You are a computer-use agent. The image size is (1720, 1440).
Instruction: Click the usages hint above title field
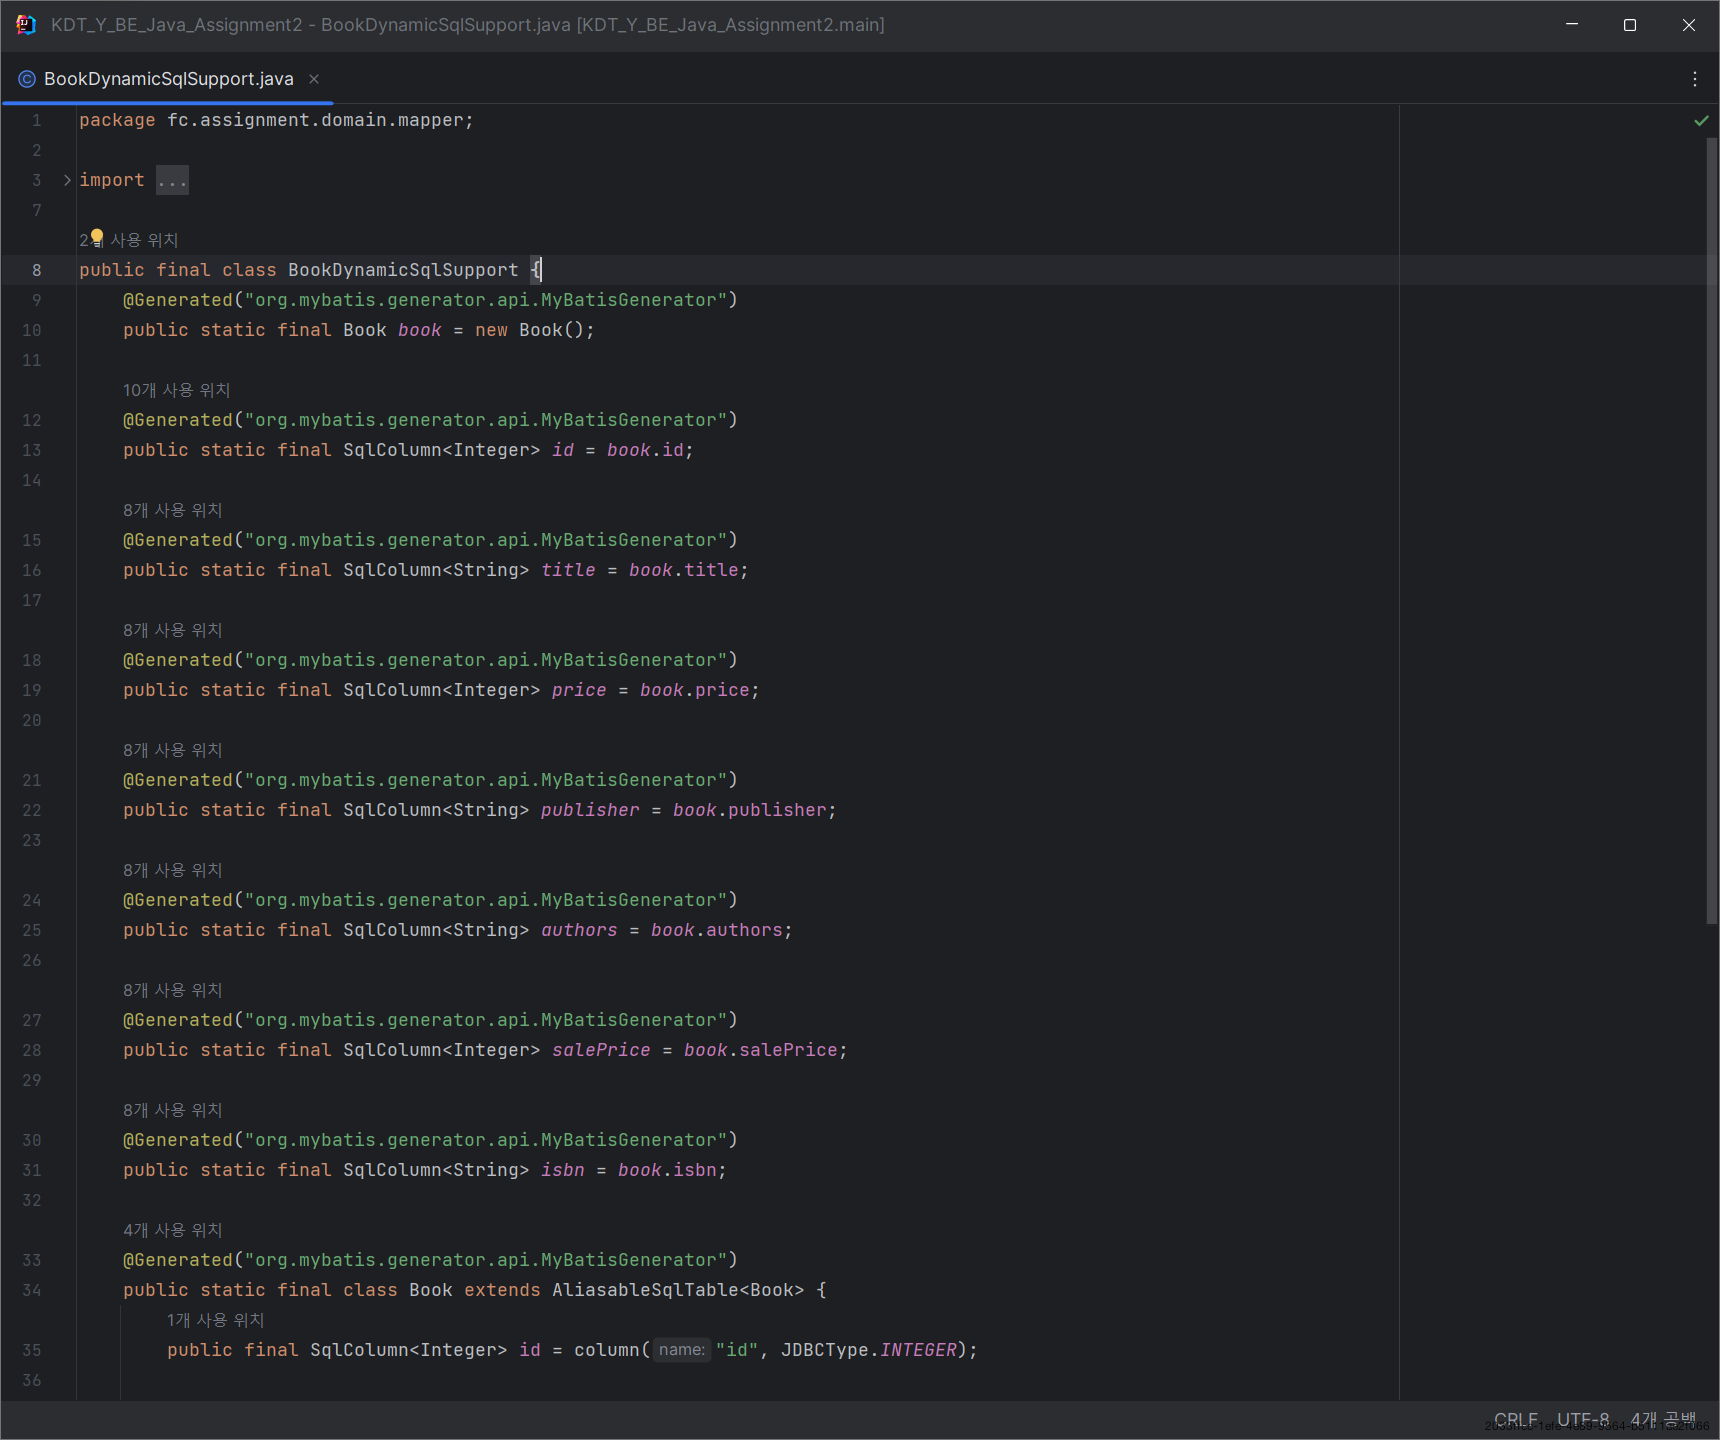pos(172,510)
